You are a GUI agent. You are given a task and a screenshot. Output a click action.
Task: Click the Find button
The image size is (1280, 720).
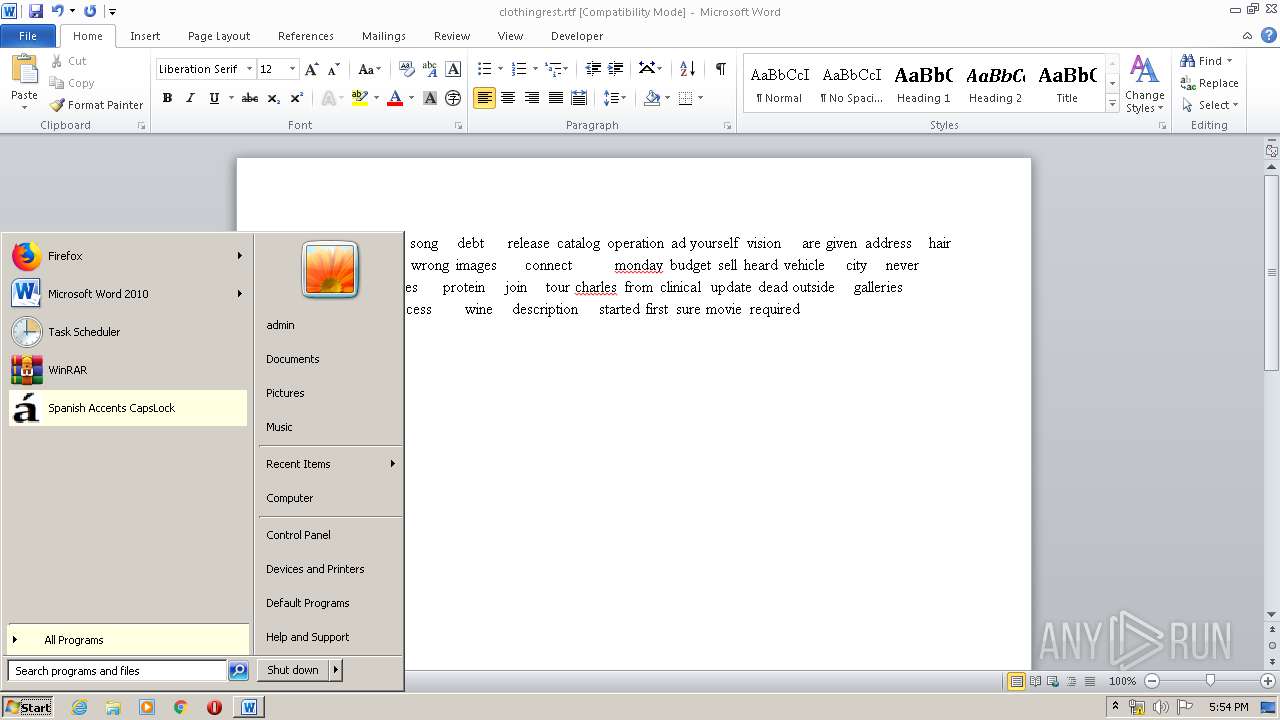tap(1207, 61)
